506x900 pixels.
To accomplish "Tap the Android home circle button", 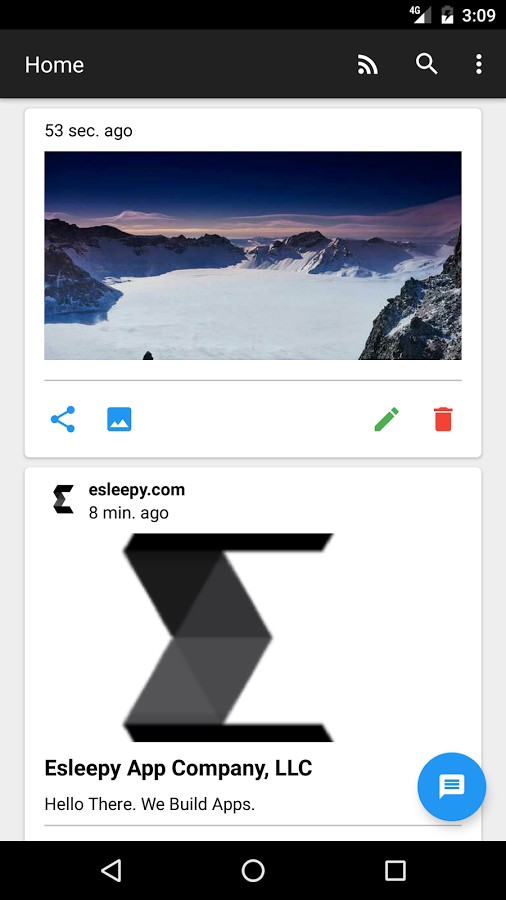I will pos(253,870).
